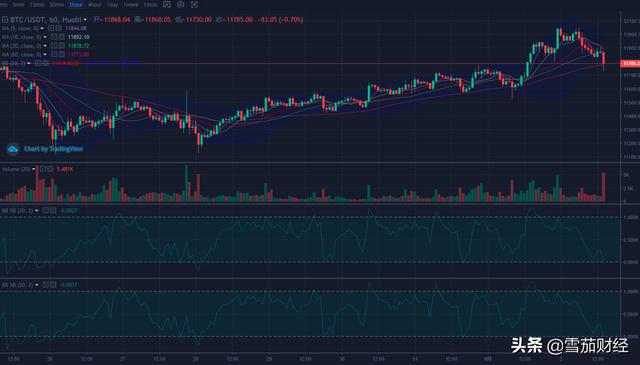This screenshot has height=365, width=640.
Task: Click red current price label 11785 on axis
Action: [x=630, y=64]
